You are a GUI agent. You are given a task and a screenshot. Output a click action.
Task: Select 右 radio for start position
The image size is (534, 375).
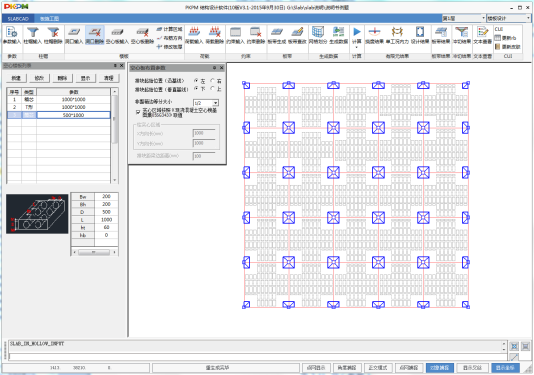[213, 81]
